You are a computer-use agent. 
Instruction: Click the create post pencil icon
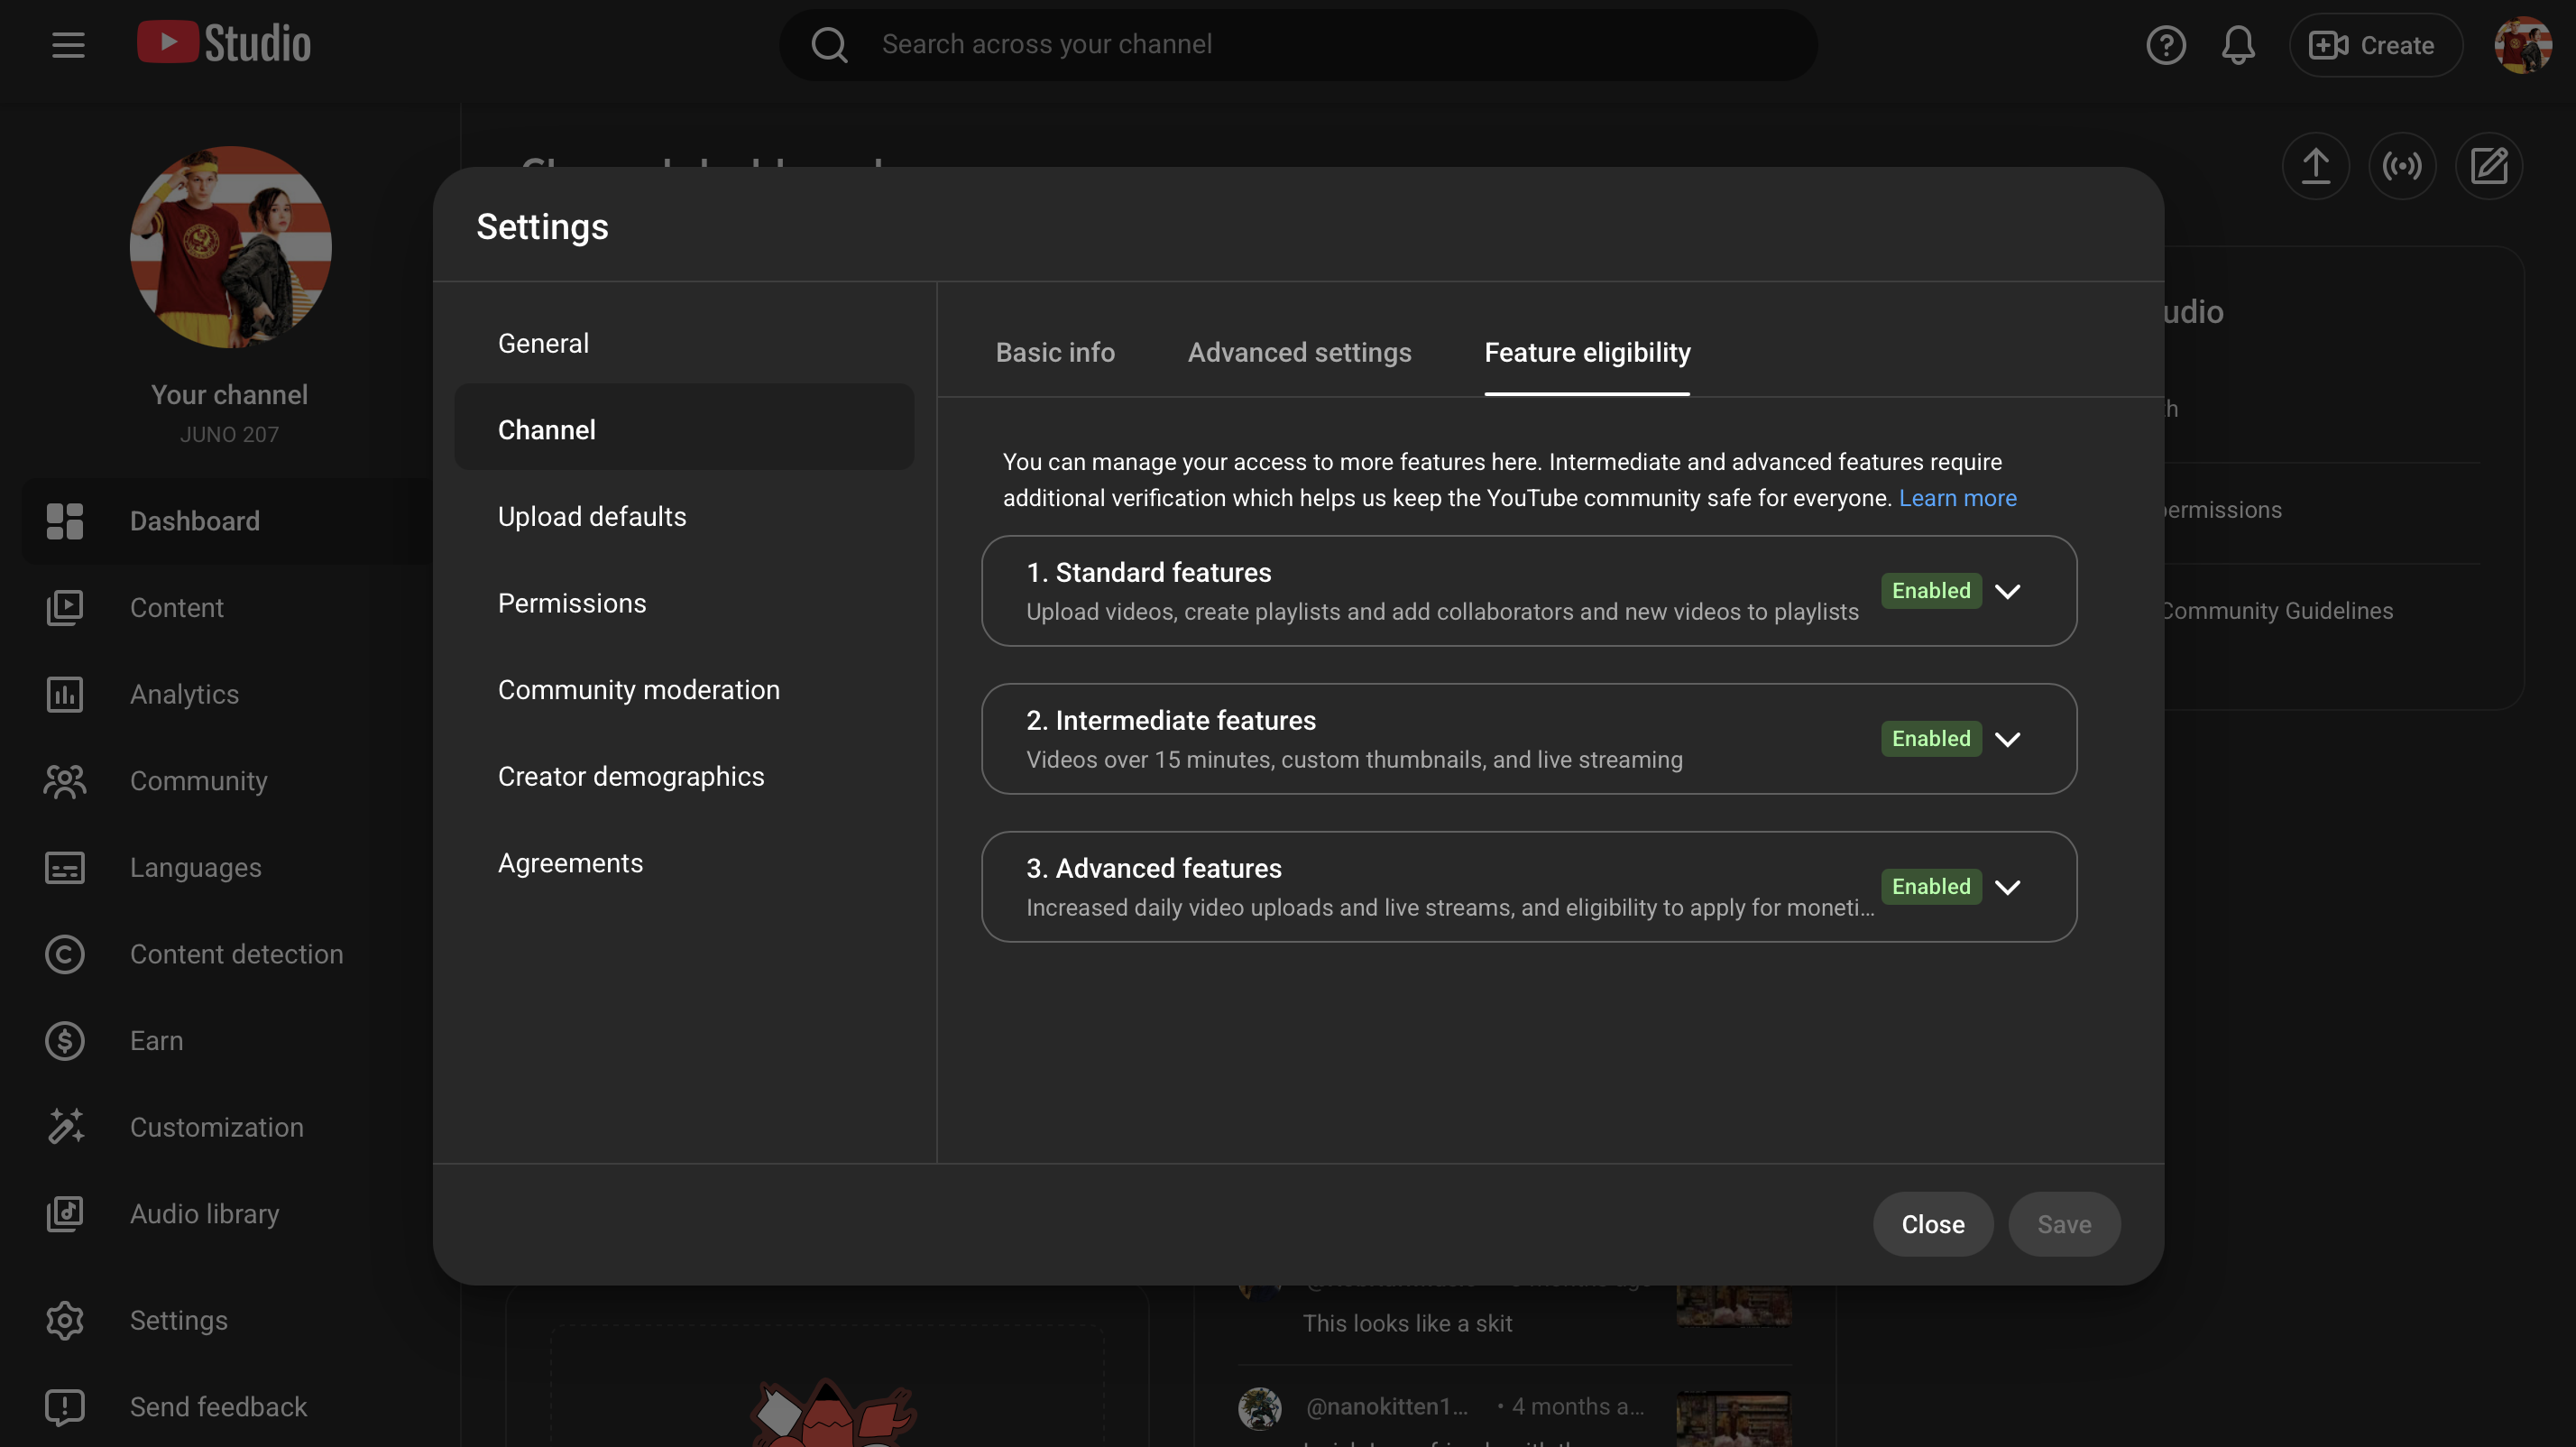tap(2488, 166)
